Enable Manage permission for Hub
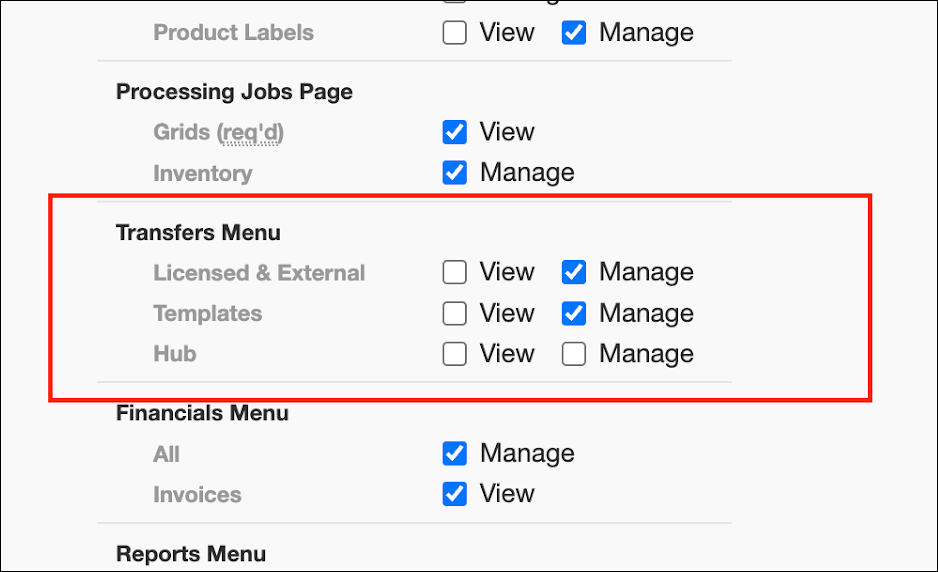Viewport: 938px width, 572px height. [574, 354]
